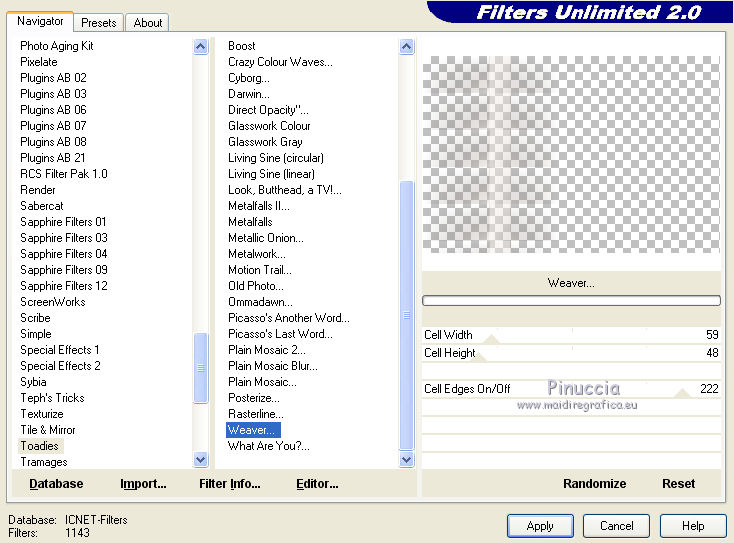
Task: Select the Texturize category
Action: [x=42, y=414]
